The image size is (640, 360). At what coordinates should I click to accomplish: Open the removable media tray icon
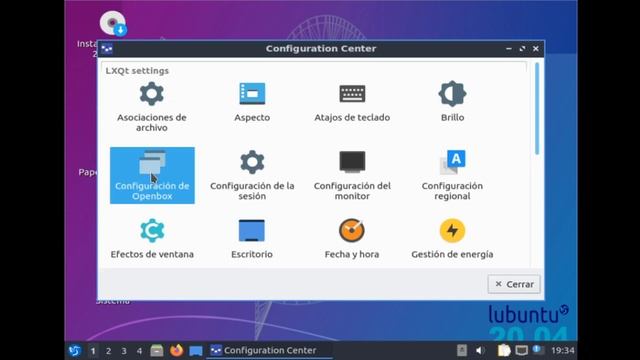462,350
